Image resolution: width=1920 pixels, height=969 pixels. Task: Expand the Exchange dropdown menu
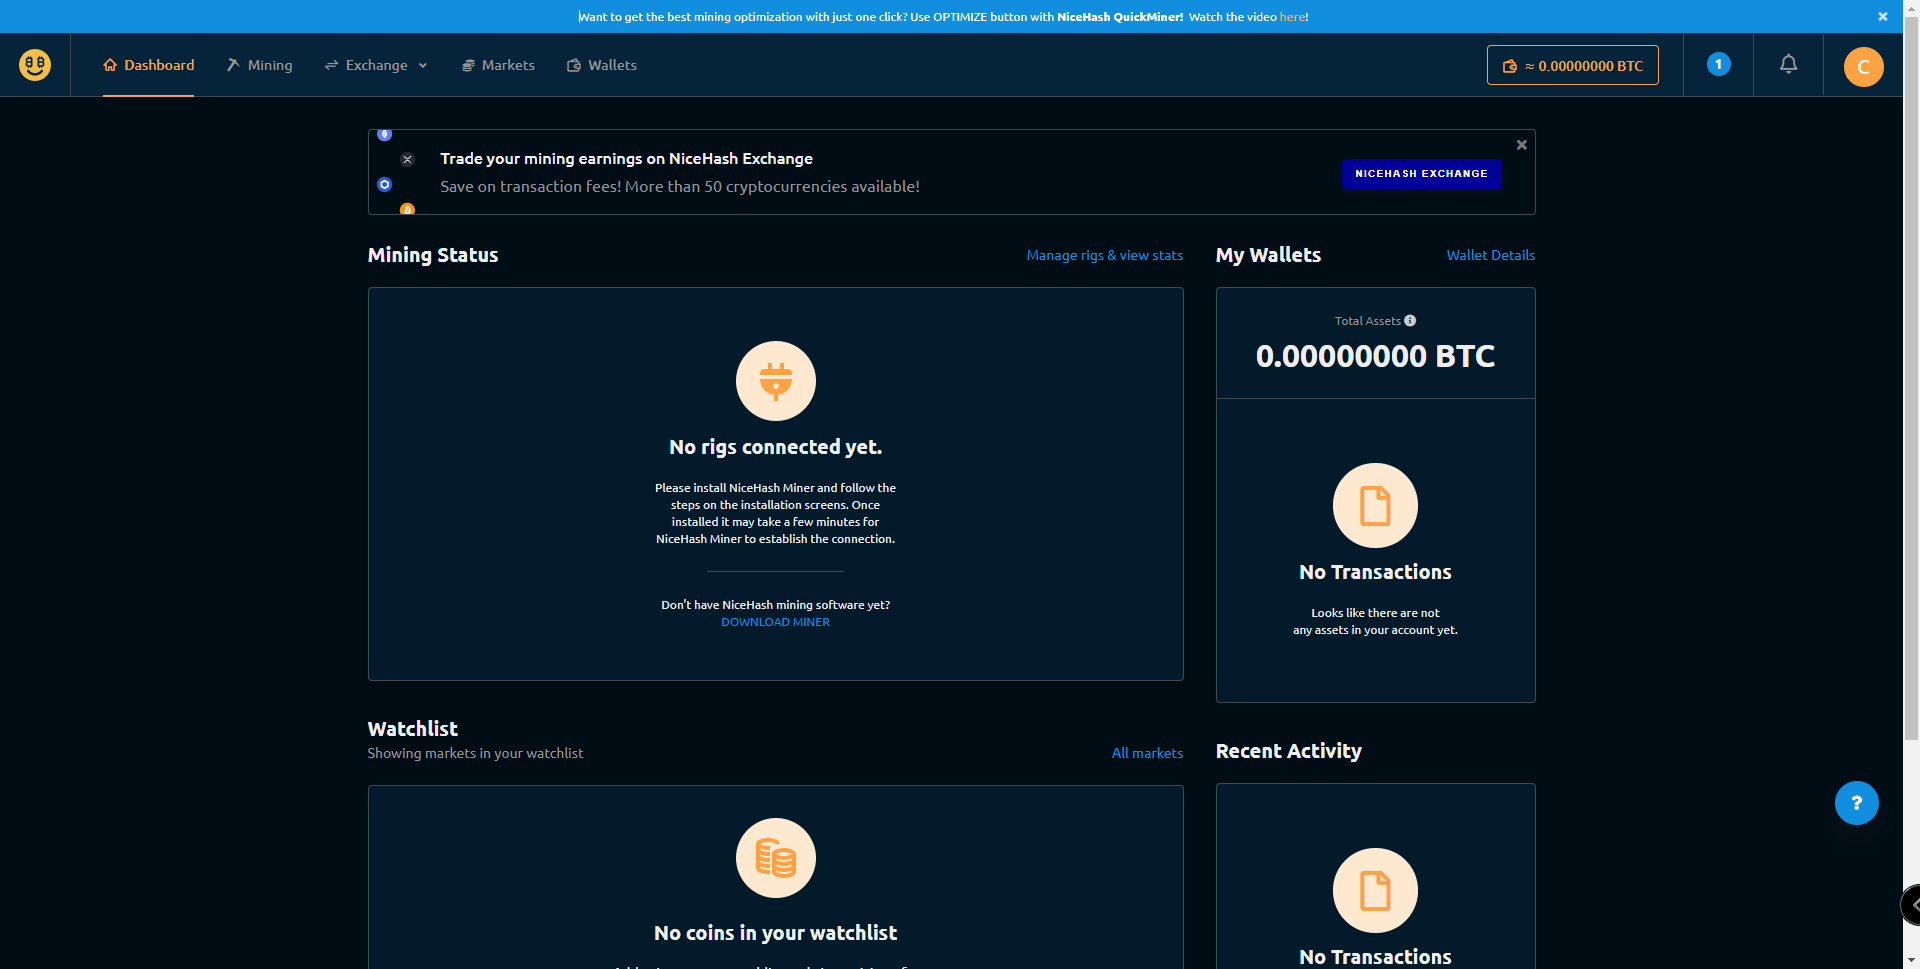click(377, 66)
